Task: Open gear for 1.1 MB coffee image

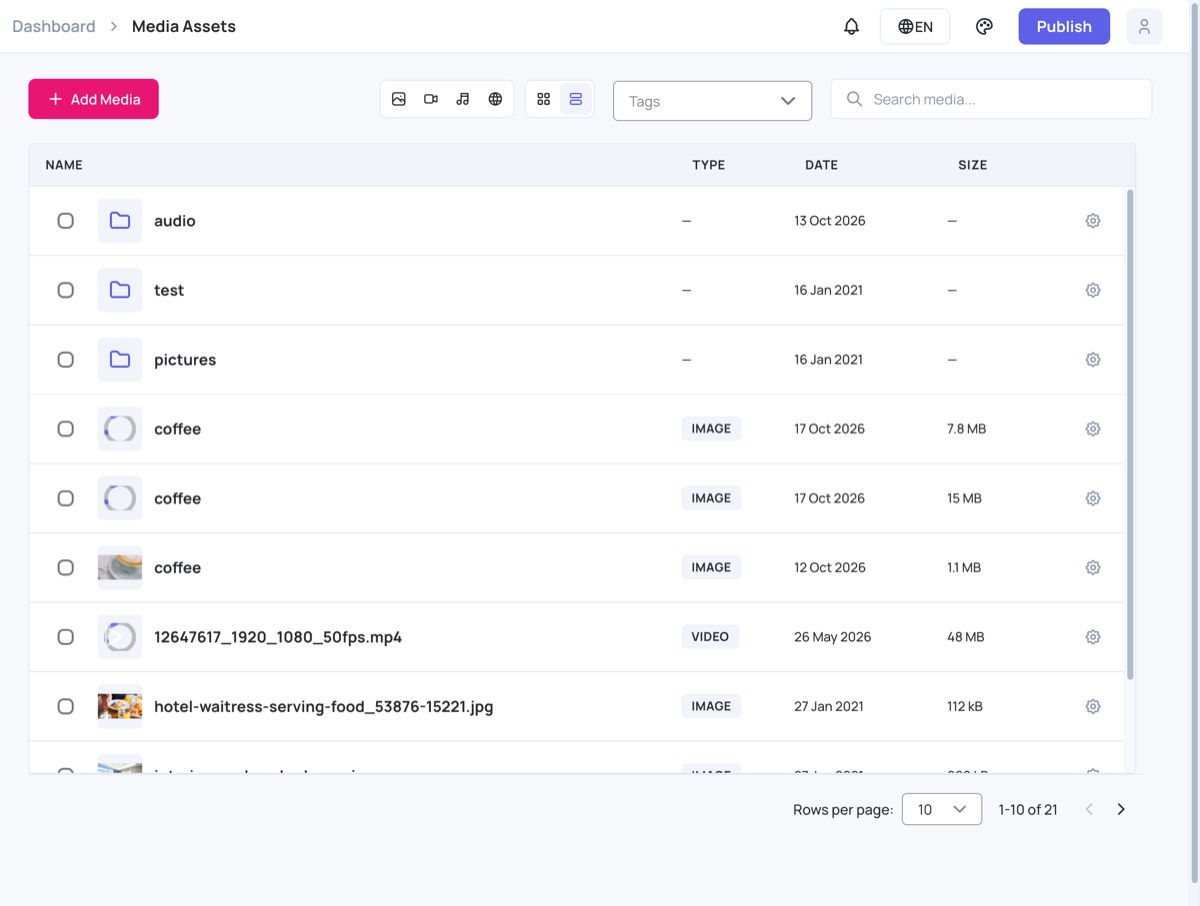Action: pos(1093,568)
